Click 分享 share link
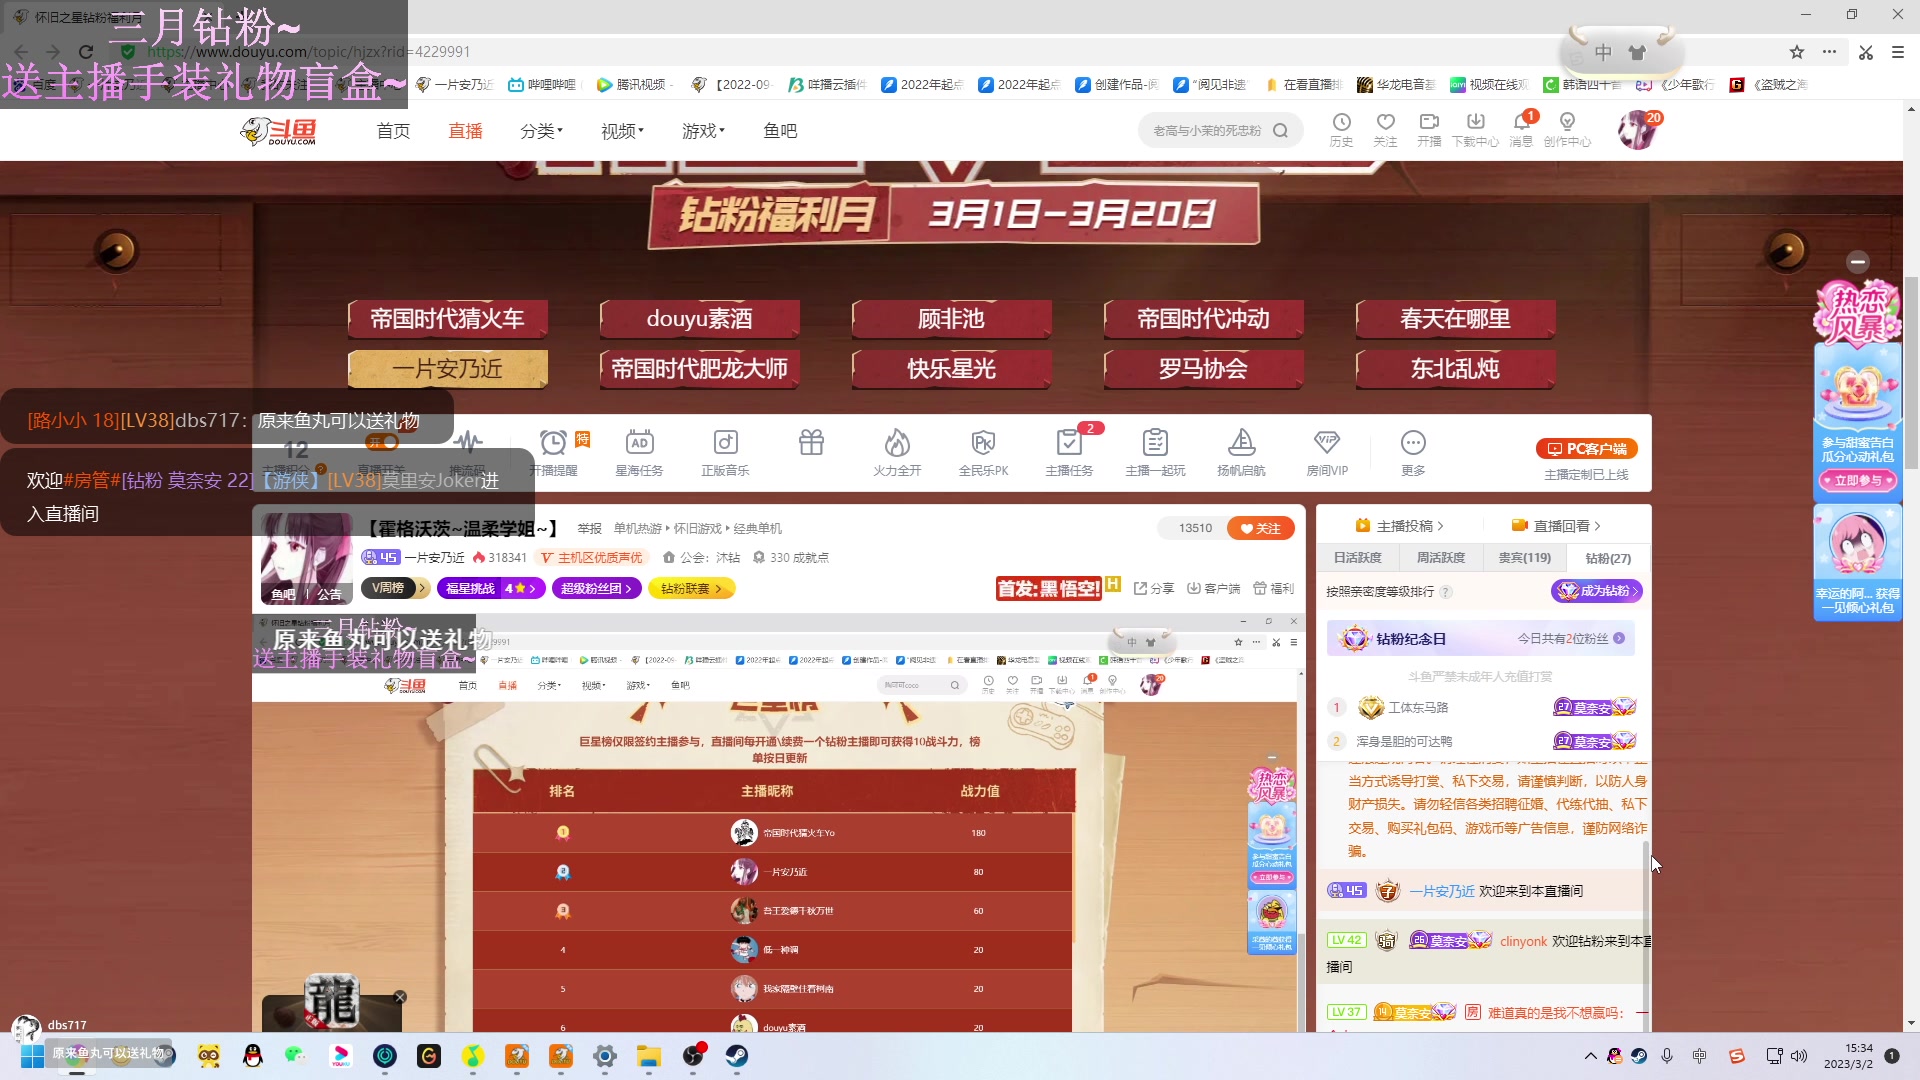1920x1080 pixels. (x=1154, y=589)
